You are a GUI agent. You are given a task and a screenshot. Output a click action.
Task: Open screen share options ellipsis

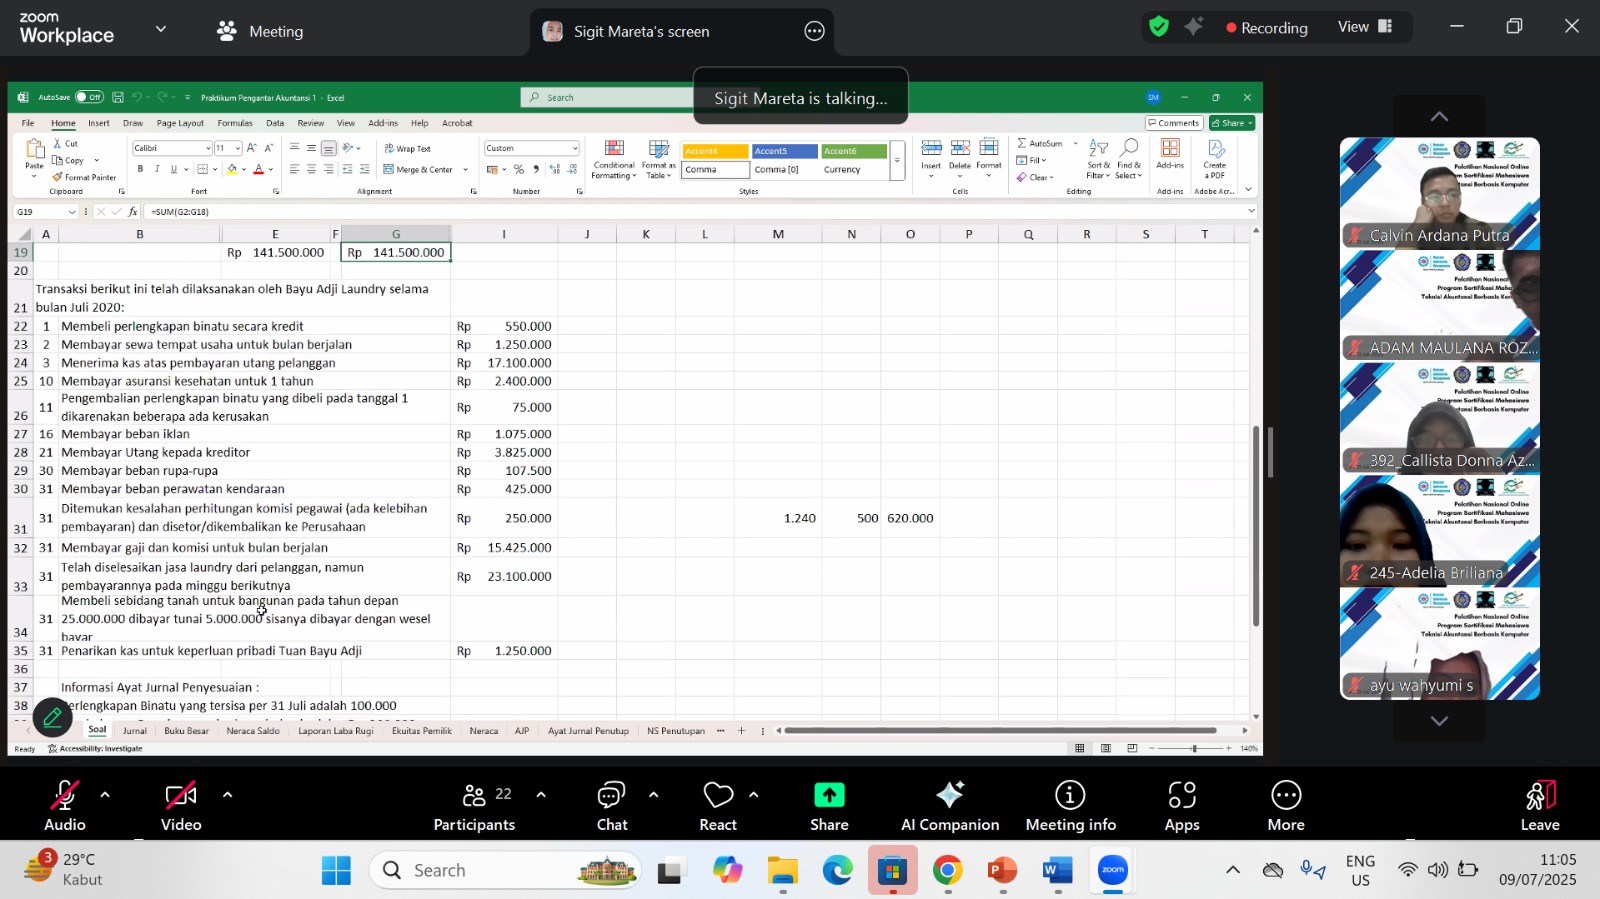(x=814, y=31)
